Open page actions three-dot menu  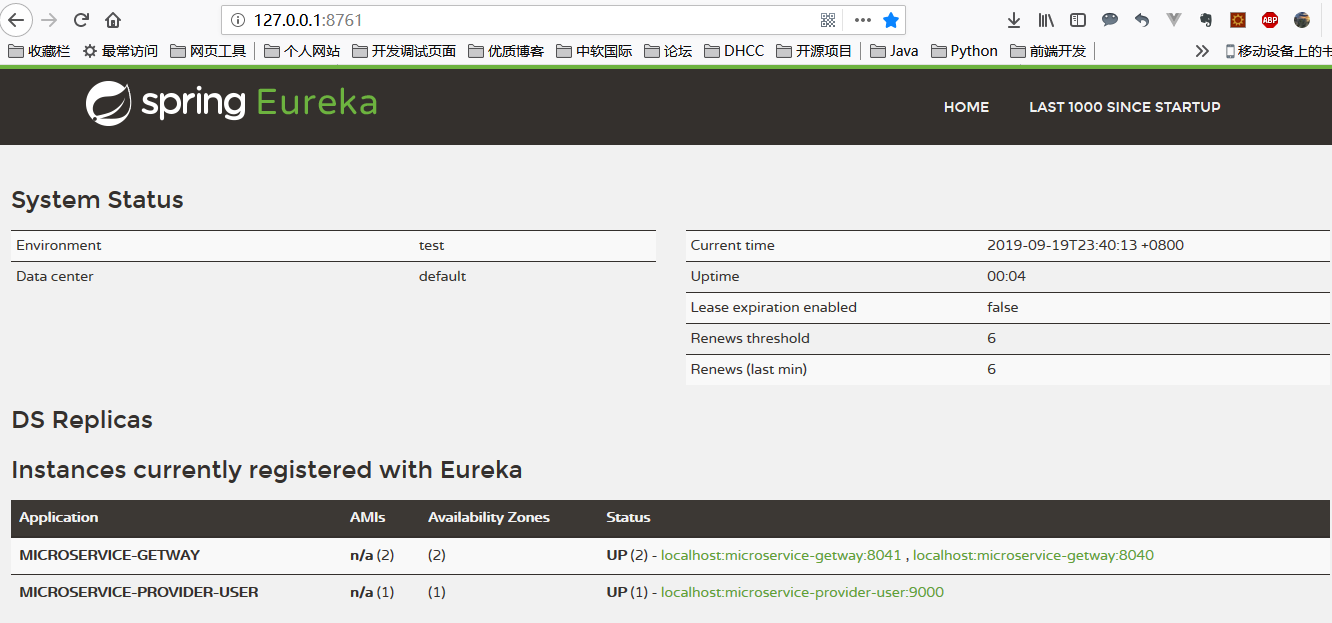pyautogui.click(x=862, y=20)
